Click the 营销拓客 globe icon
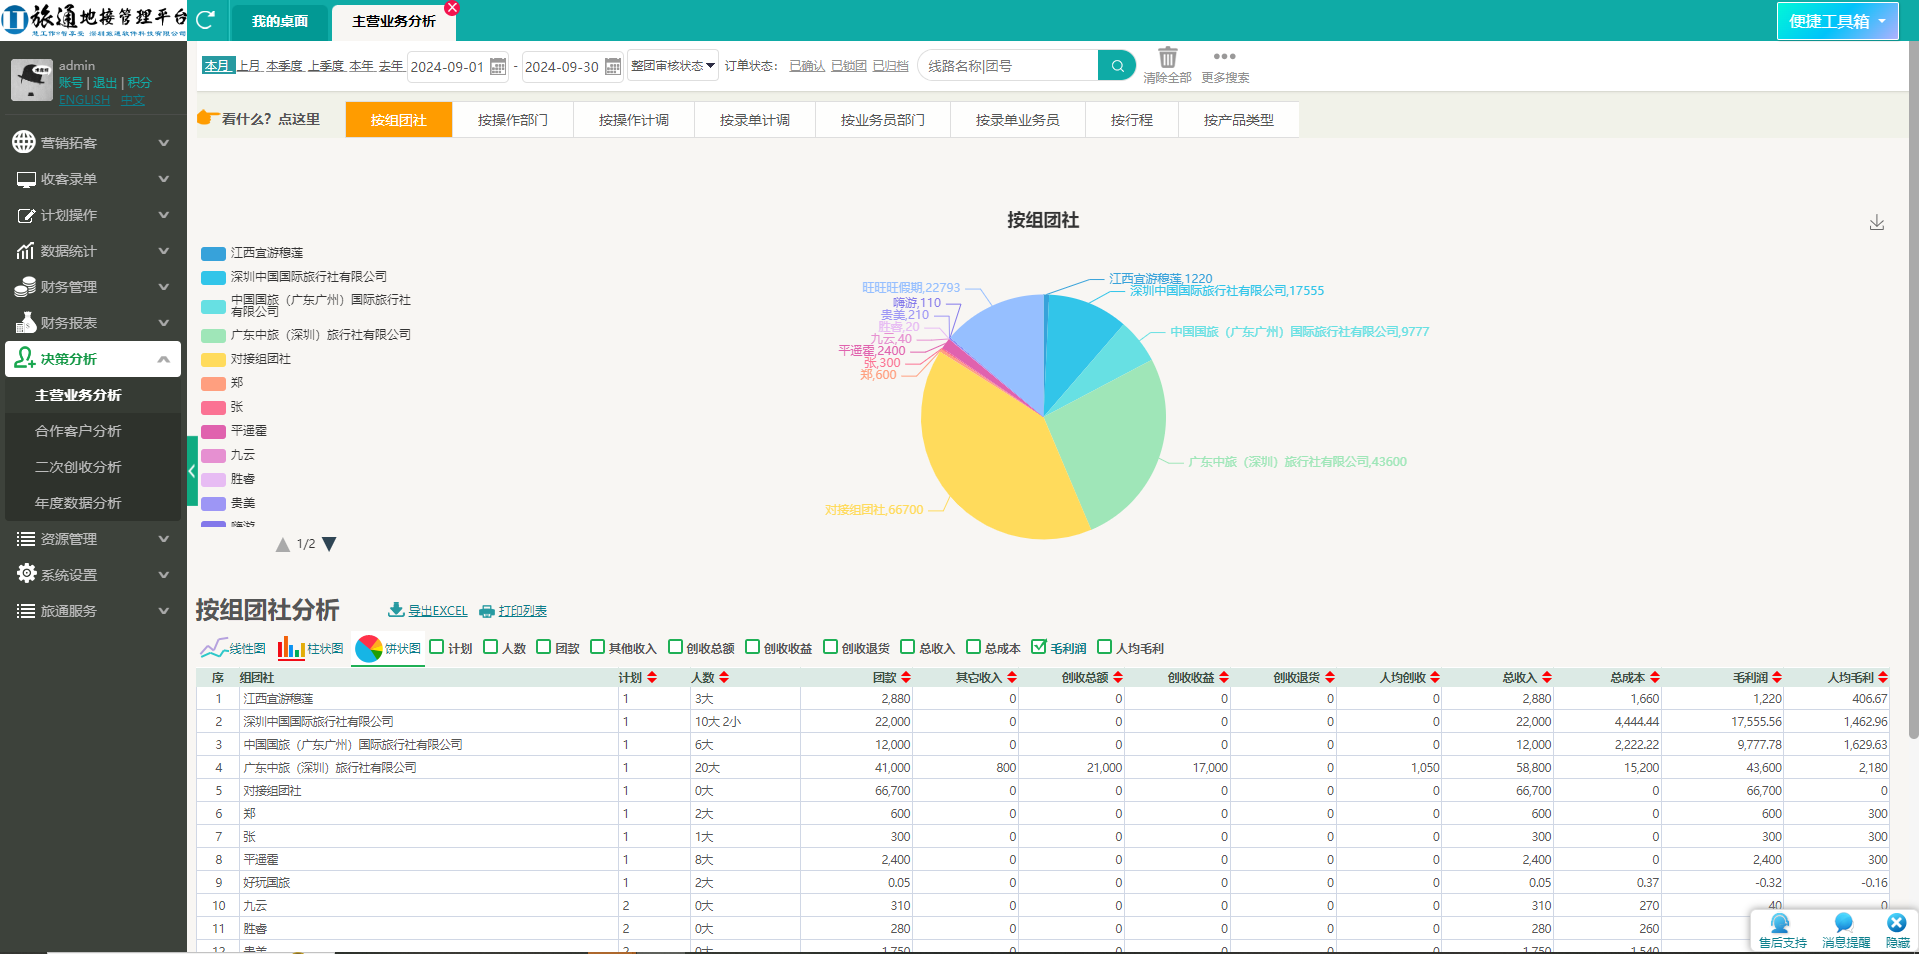1919x954 pixels. point(24,142)
